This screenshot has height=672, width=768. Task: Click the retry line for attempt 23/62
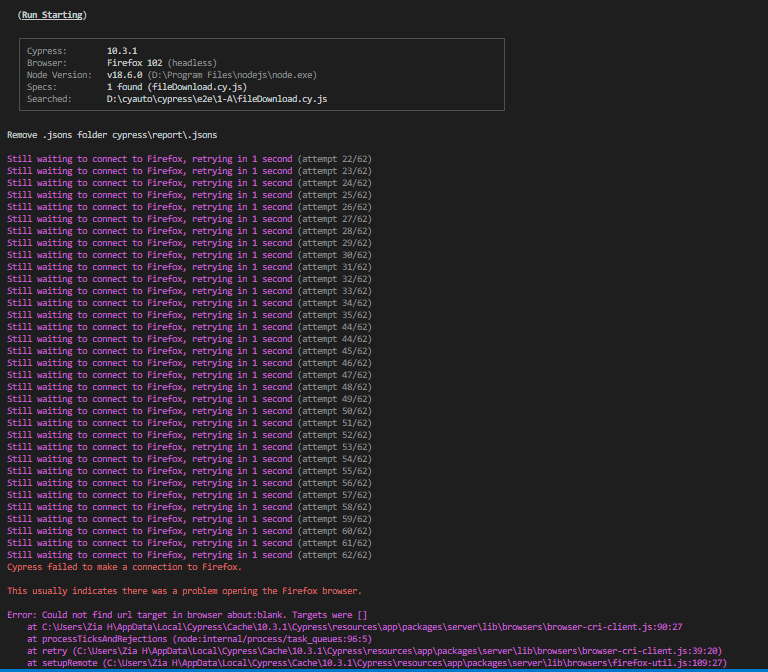point(189,171)
